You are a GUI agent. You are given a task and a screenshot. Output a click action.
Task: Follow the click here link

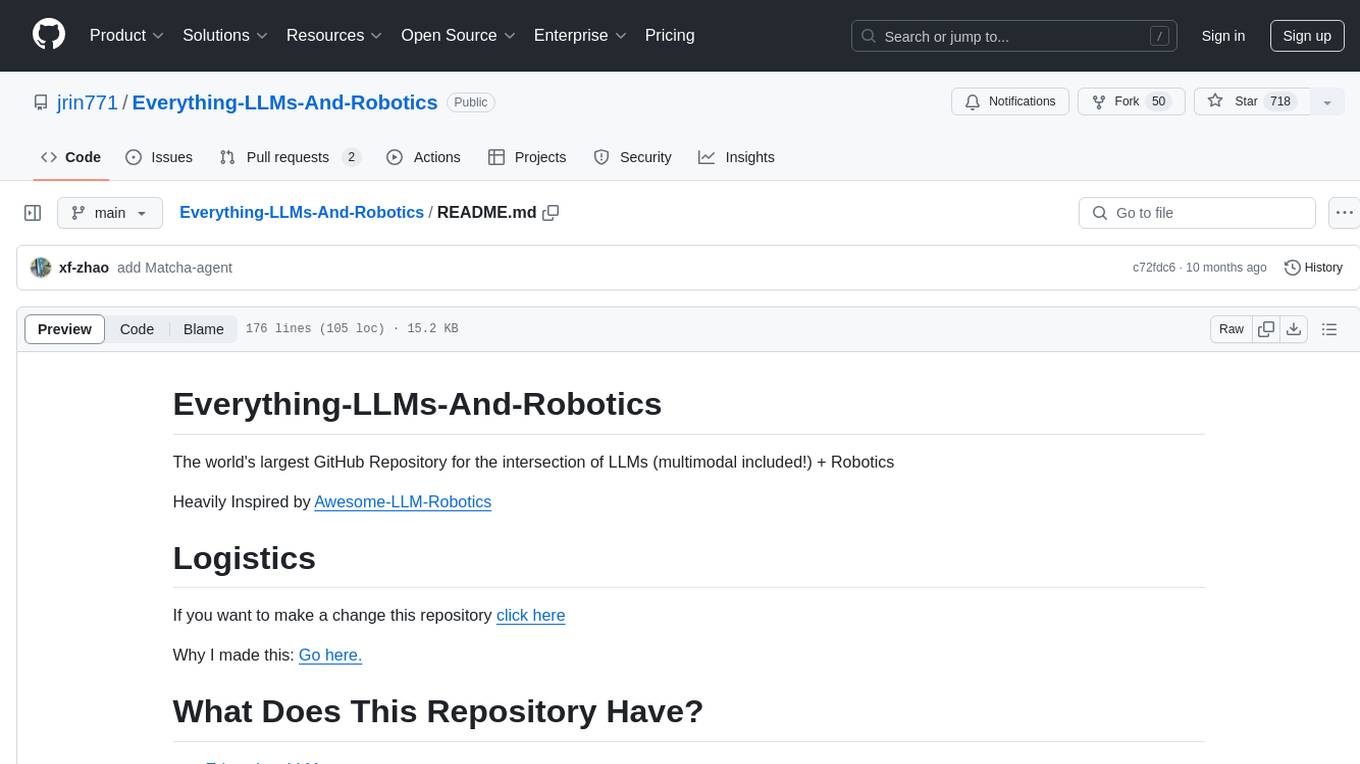(531, 615)
